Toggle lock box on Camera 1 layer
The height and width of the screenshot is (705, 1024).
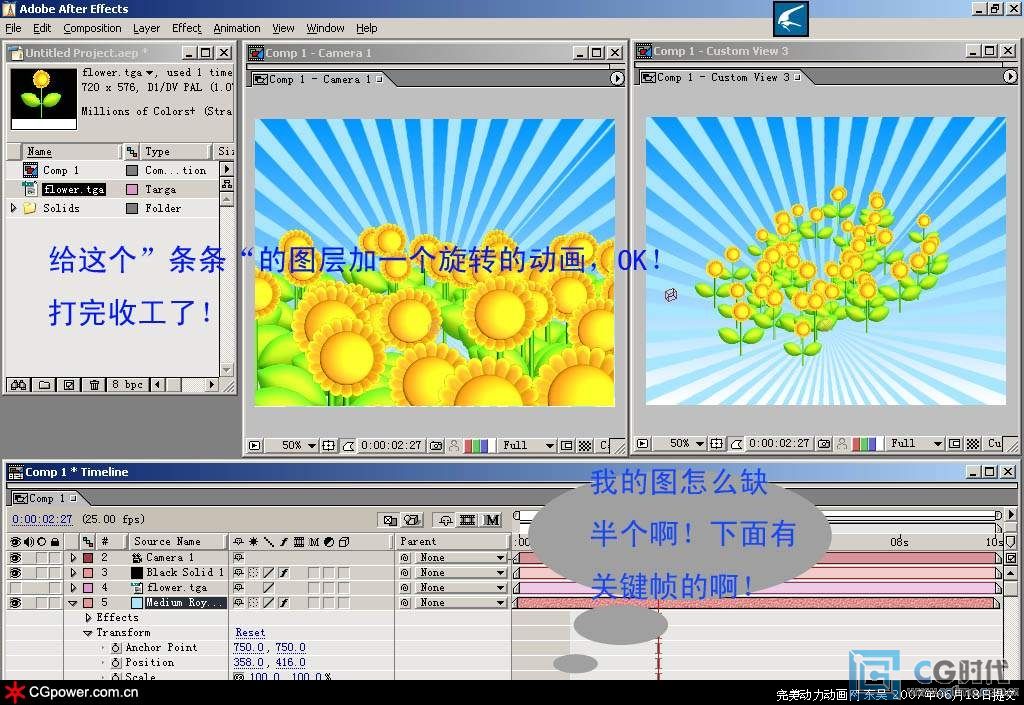55,558
